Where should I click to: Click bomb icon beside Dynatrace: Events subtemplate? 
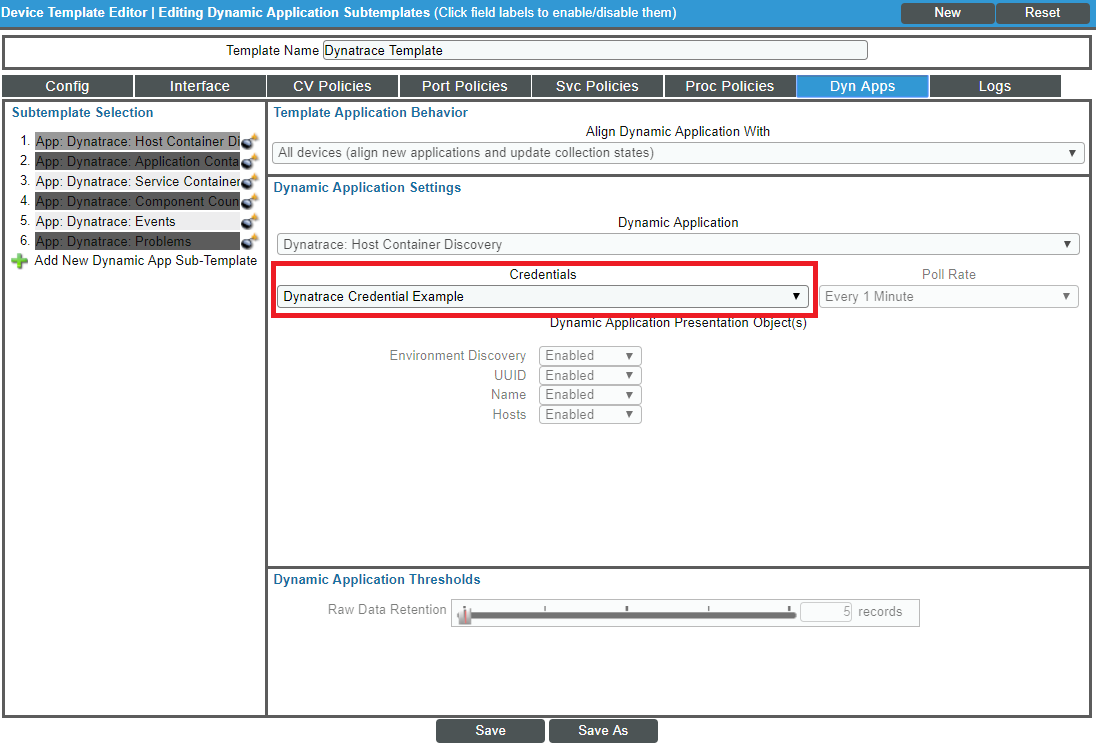[x=250, y=222]
